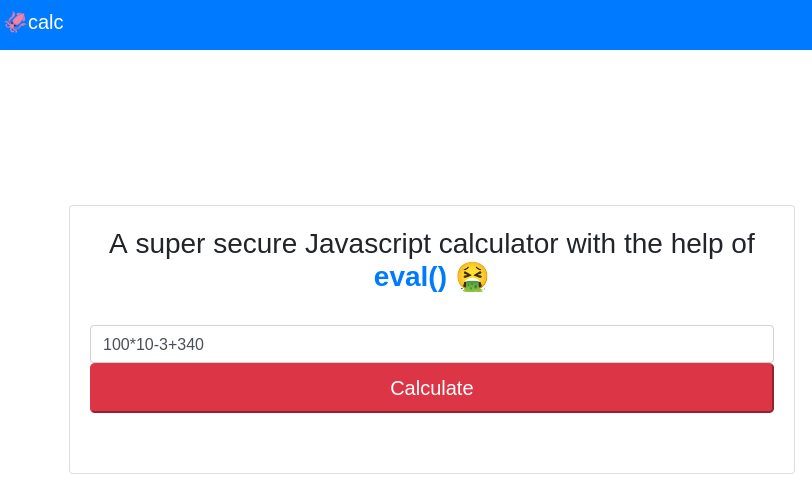Click the nauseated face emoji
Viewport: 812px width, 504px height.
coord(472,277)
